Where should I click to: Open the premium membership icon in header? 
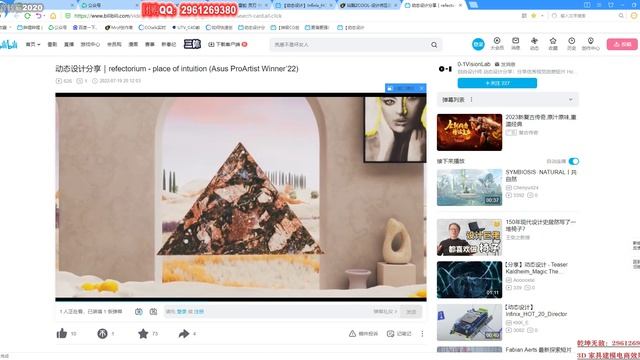[x=497, y=40]
